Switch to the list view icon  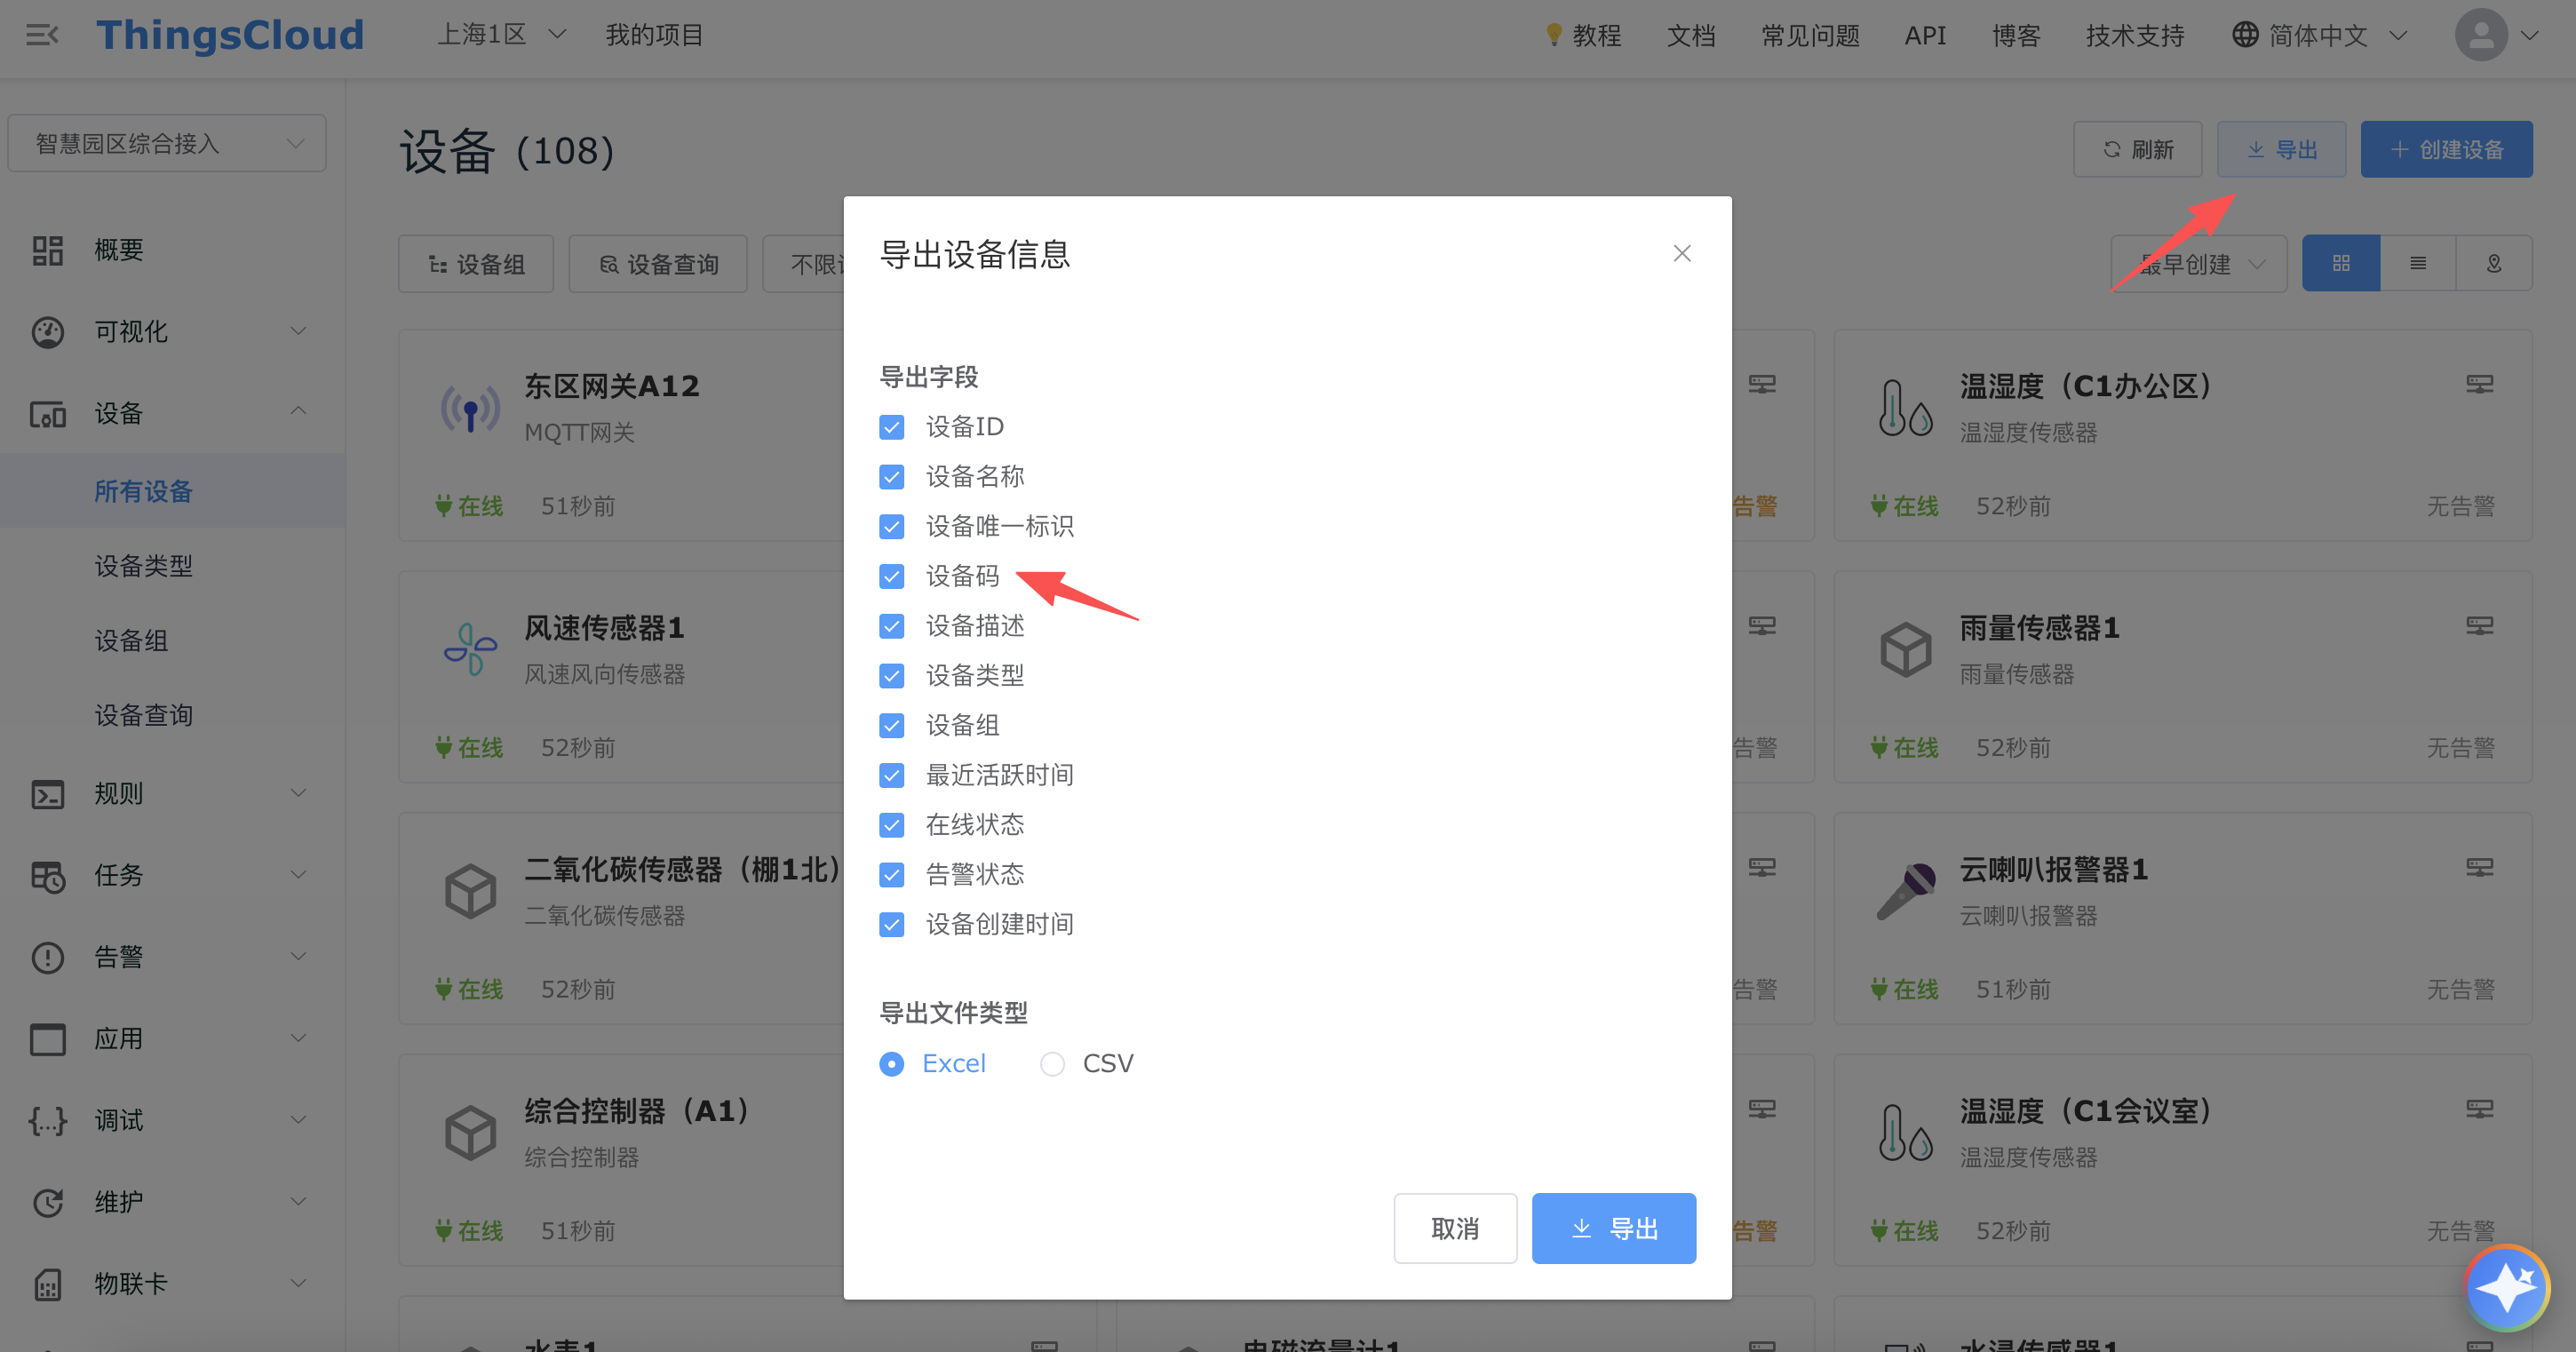pos(2417,264)
